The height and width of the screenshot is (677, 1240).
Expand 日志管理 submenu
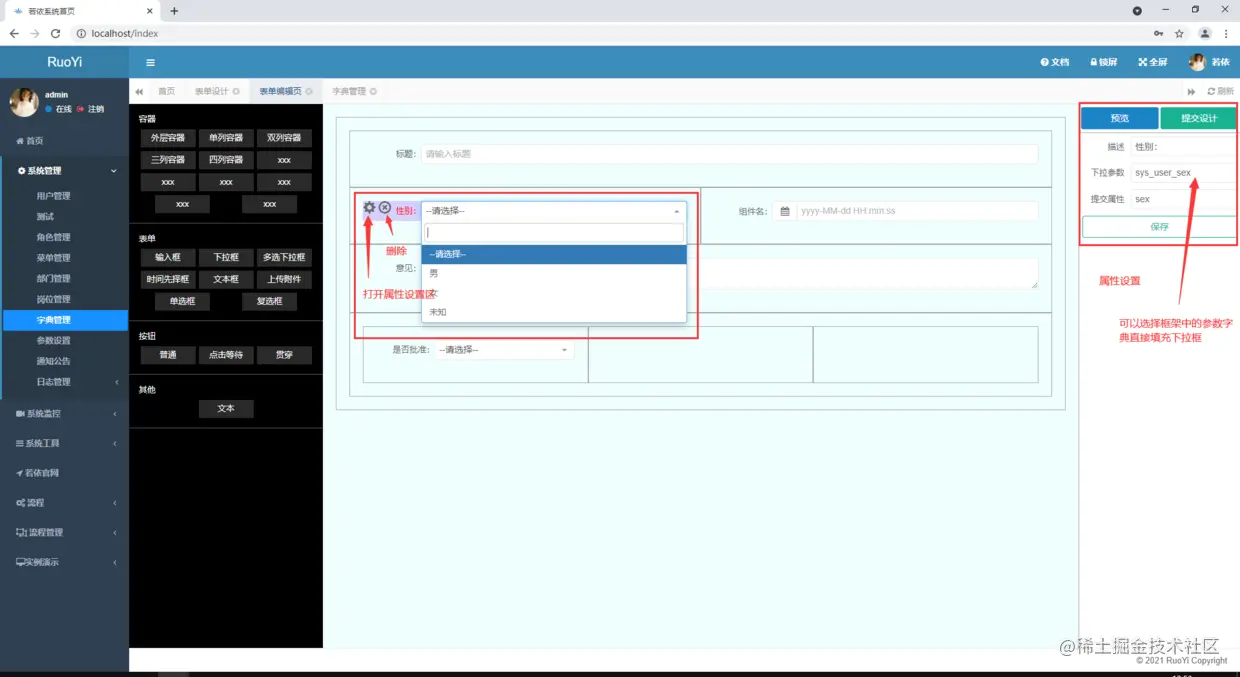coord(64,382)
